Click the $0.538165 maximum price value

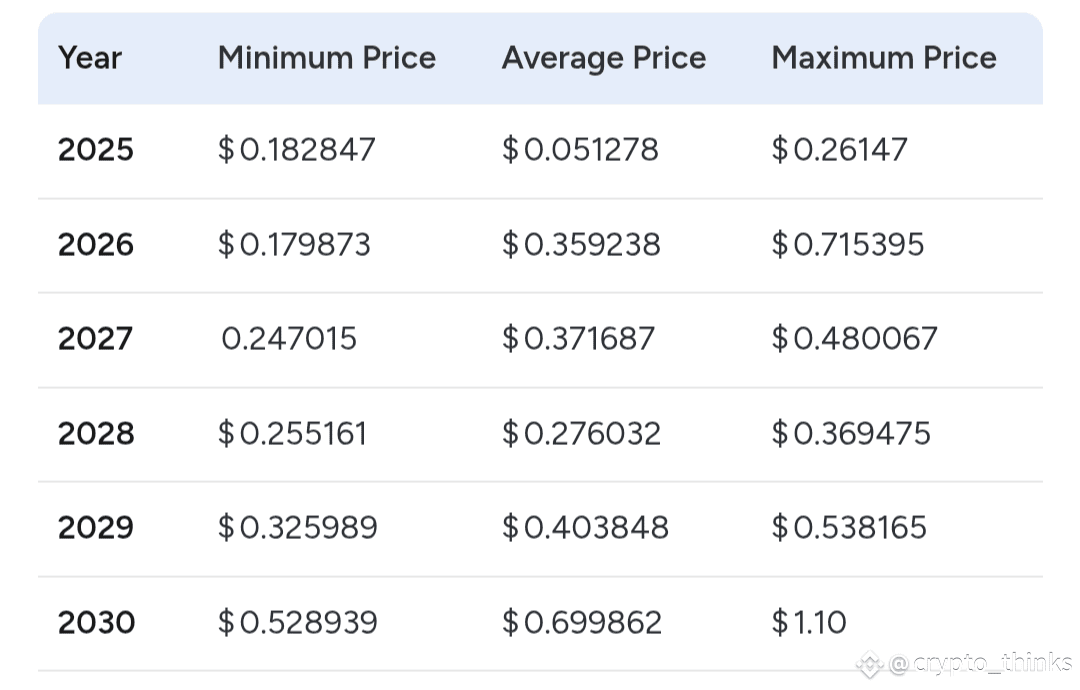pos(849,528)
